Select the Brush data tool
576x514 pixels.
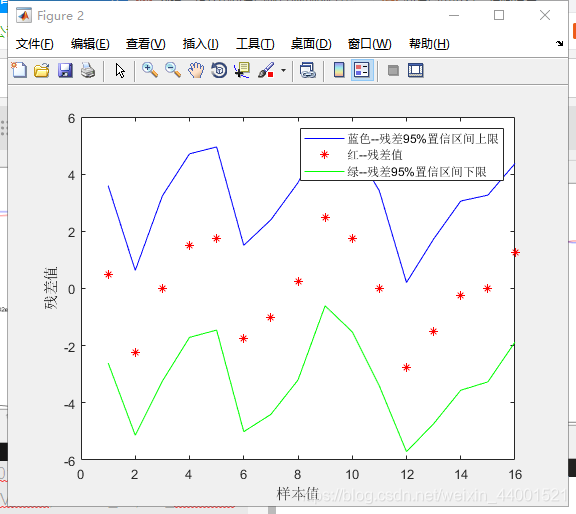point(266,70)
